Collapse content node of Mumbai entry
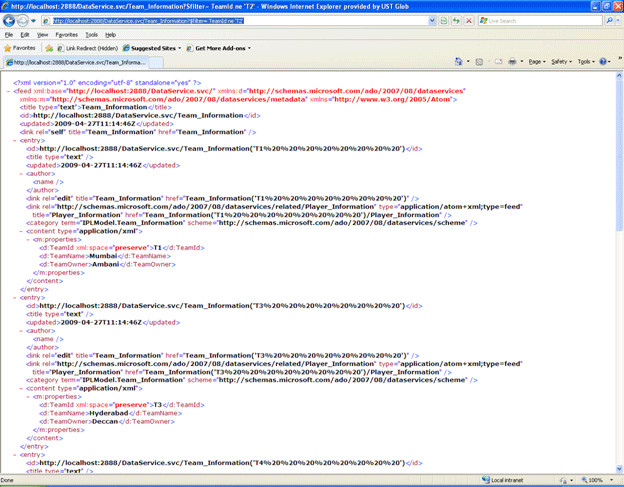The height and width of the screenshot is (487, 624). click(21, 231)
